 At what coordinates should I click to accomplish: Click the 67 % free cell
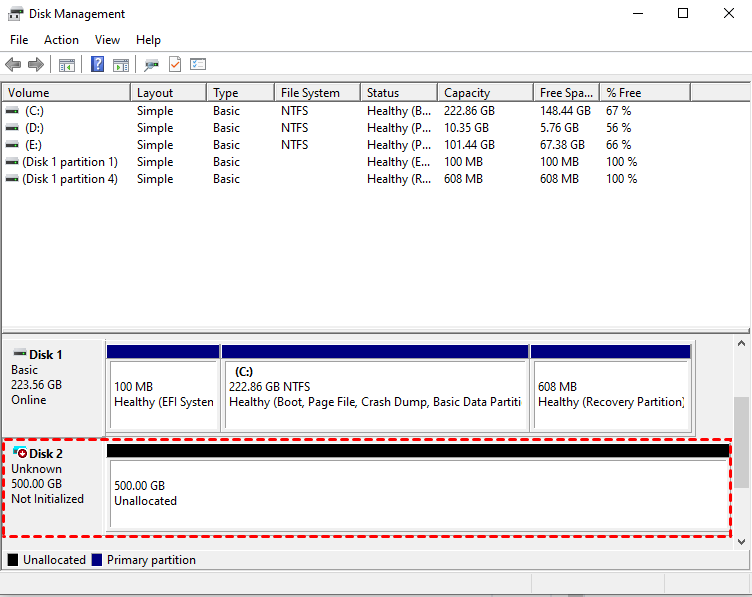[619, 111]
